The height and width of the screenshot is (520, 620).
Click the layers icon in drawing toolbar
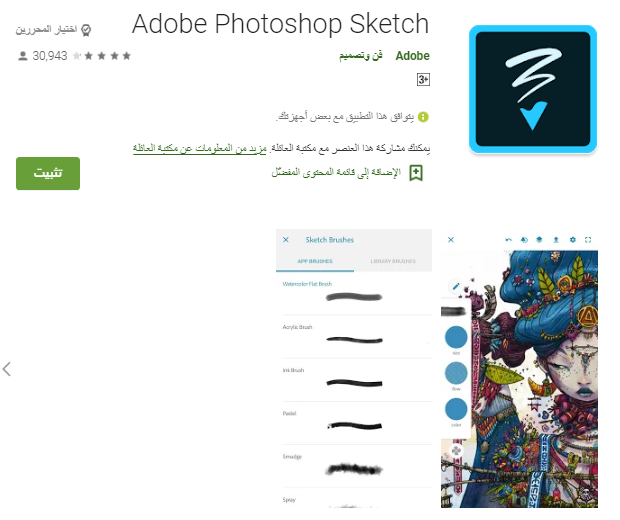(539, 240)
